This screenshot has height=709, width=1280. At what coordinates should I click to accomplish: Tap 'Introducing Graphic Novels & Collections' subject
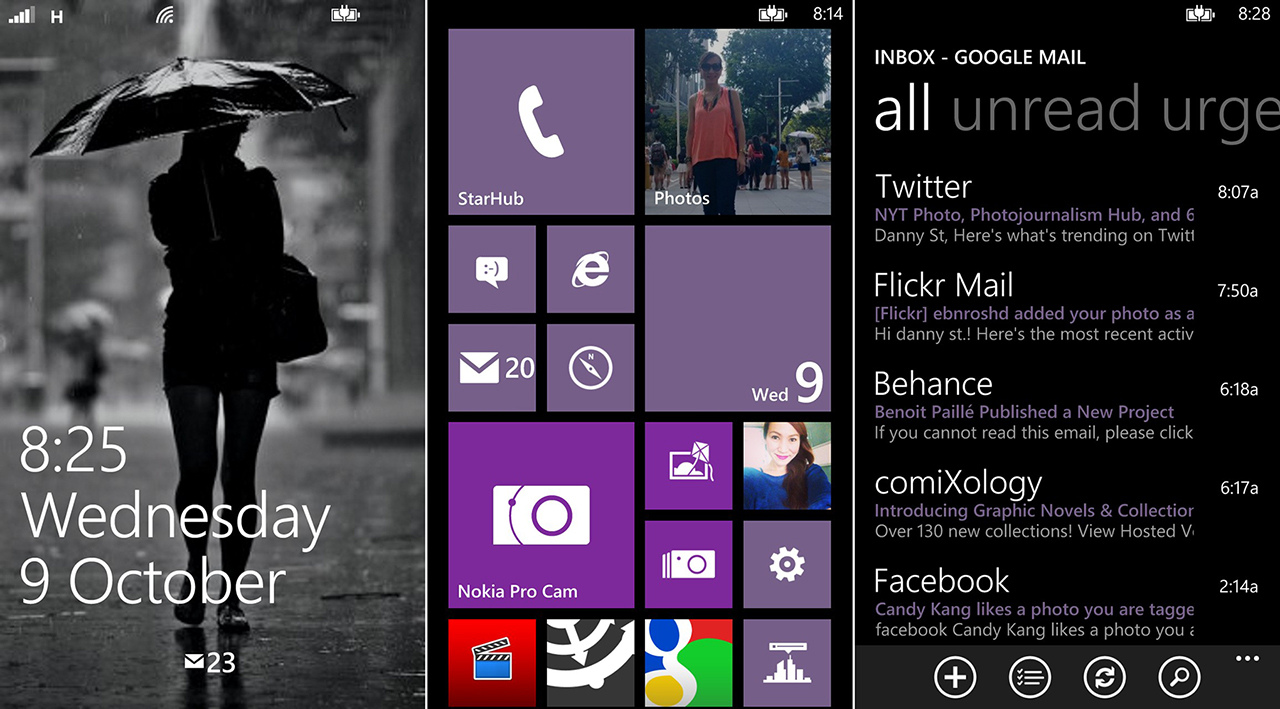pos(1034,510)
